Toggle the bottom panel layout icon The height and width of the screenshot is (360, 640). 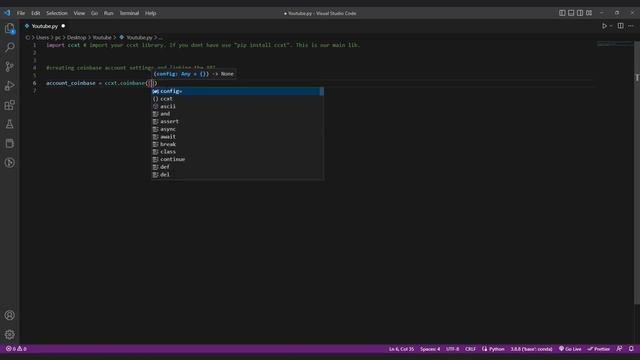[x=571, y=13]
